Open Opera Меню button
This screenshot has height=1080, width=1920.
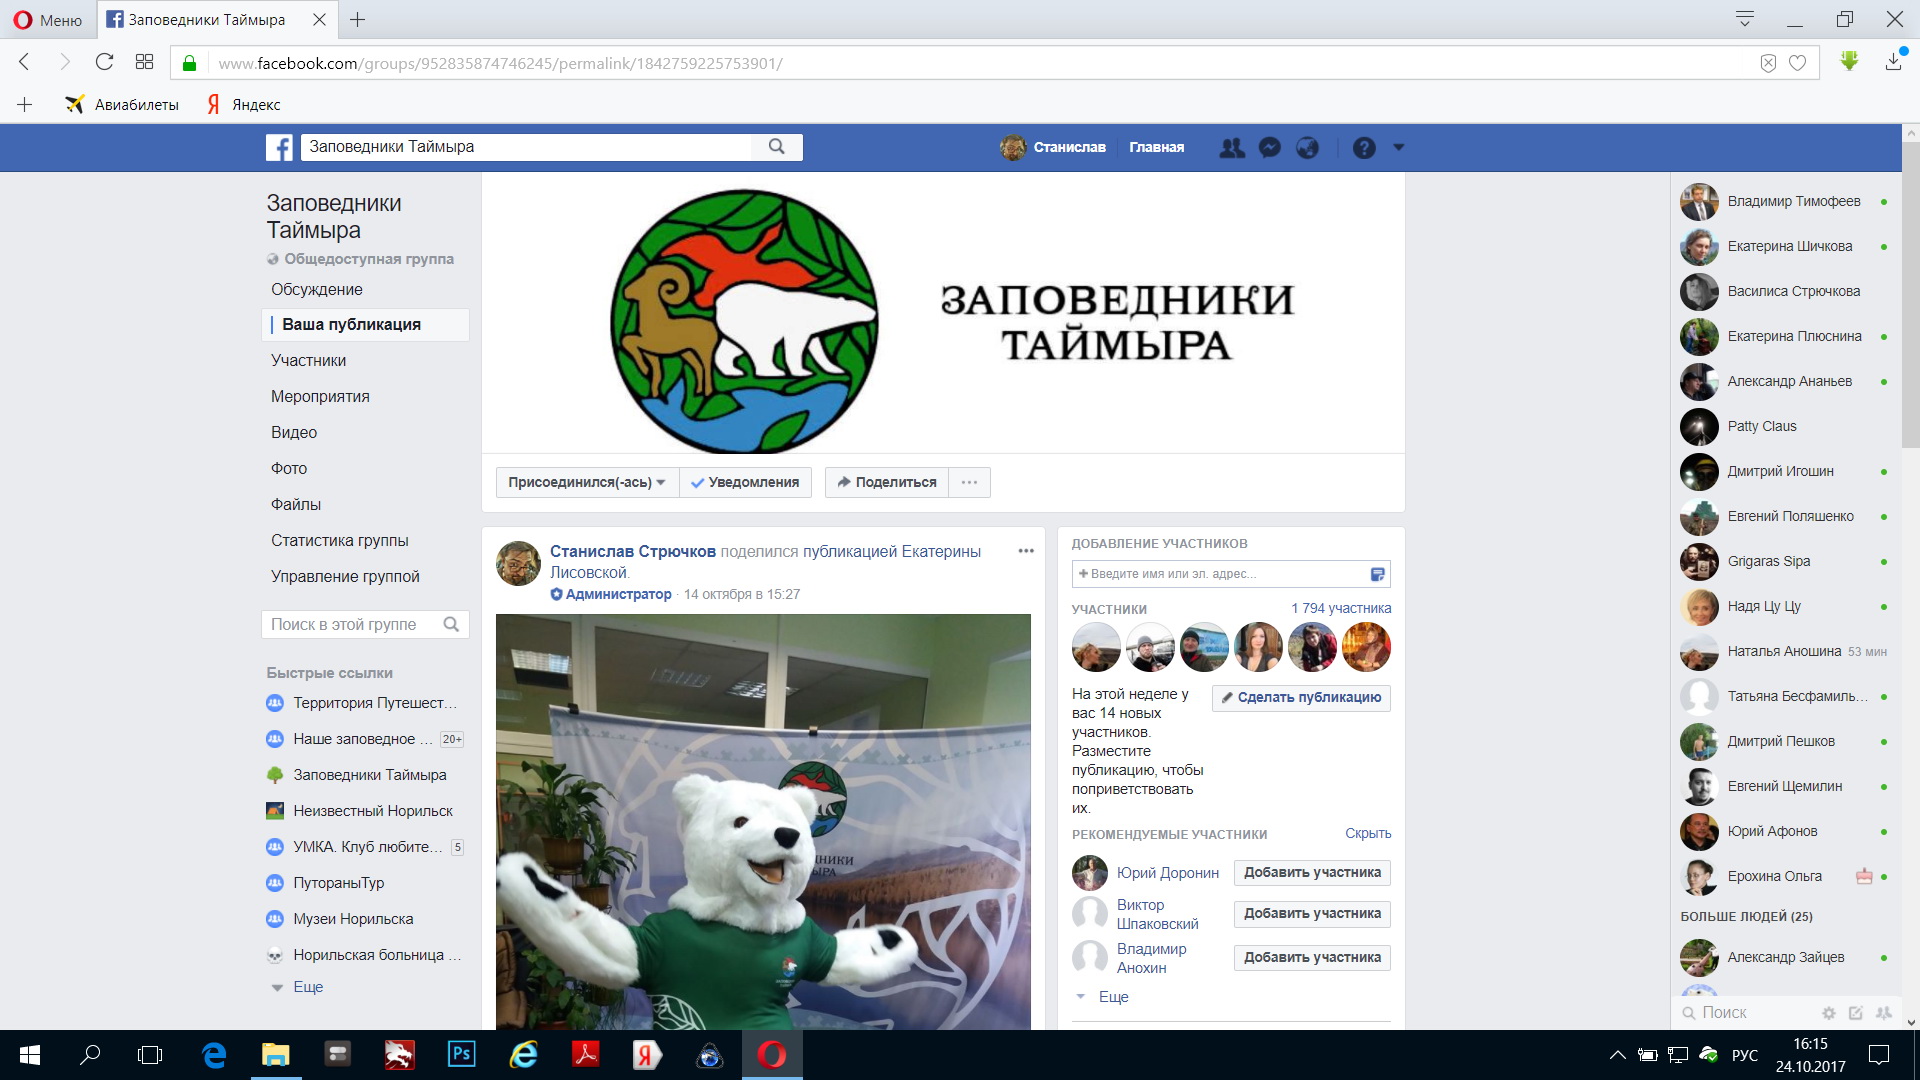47,20
